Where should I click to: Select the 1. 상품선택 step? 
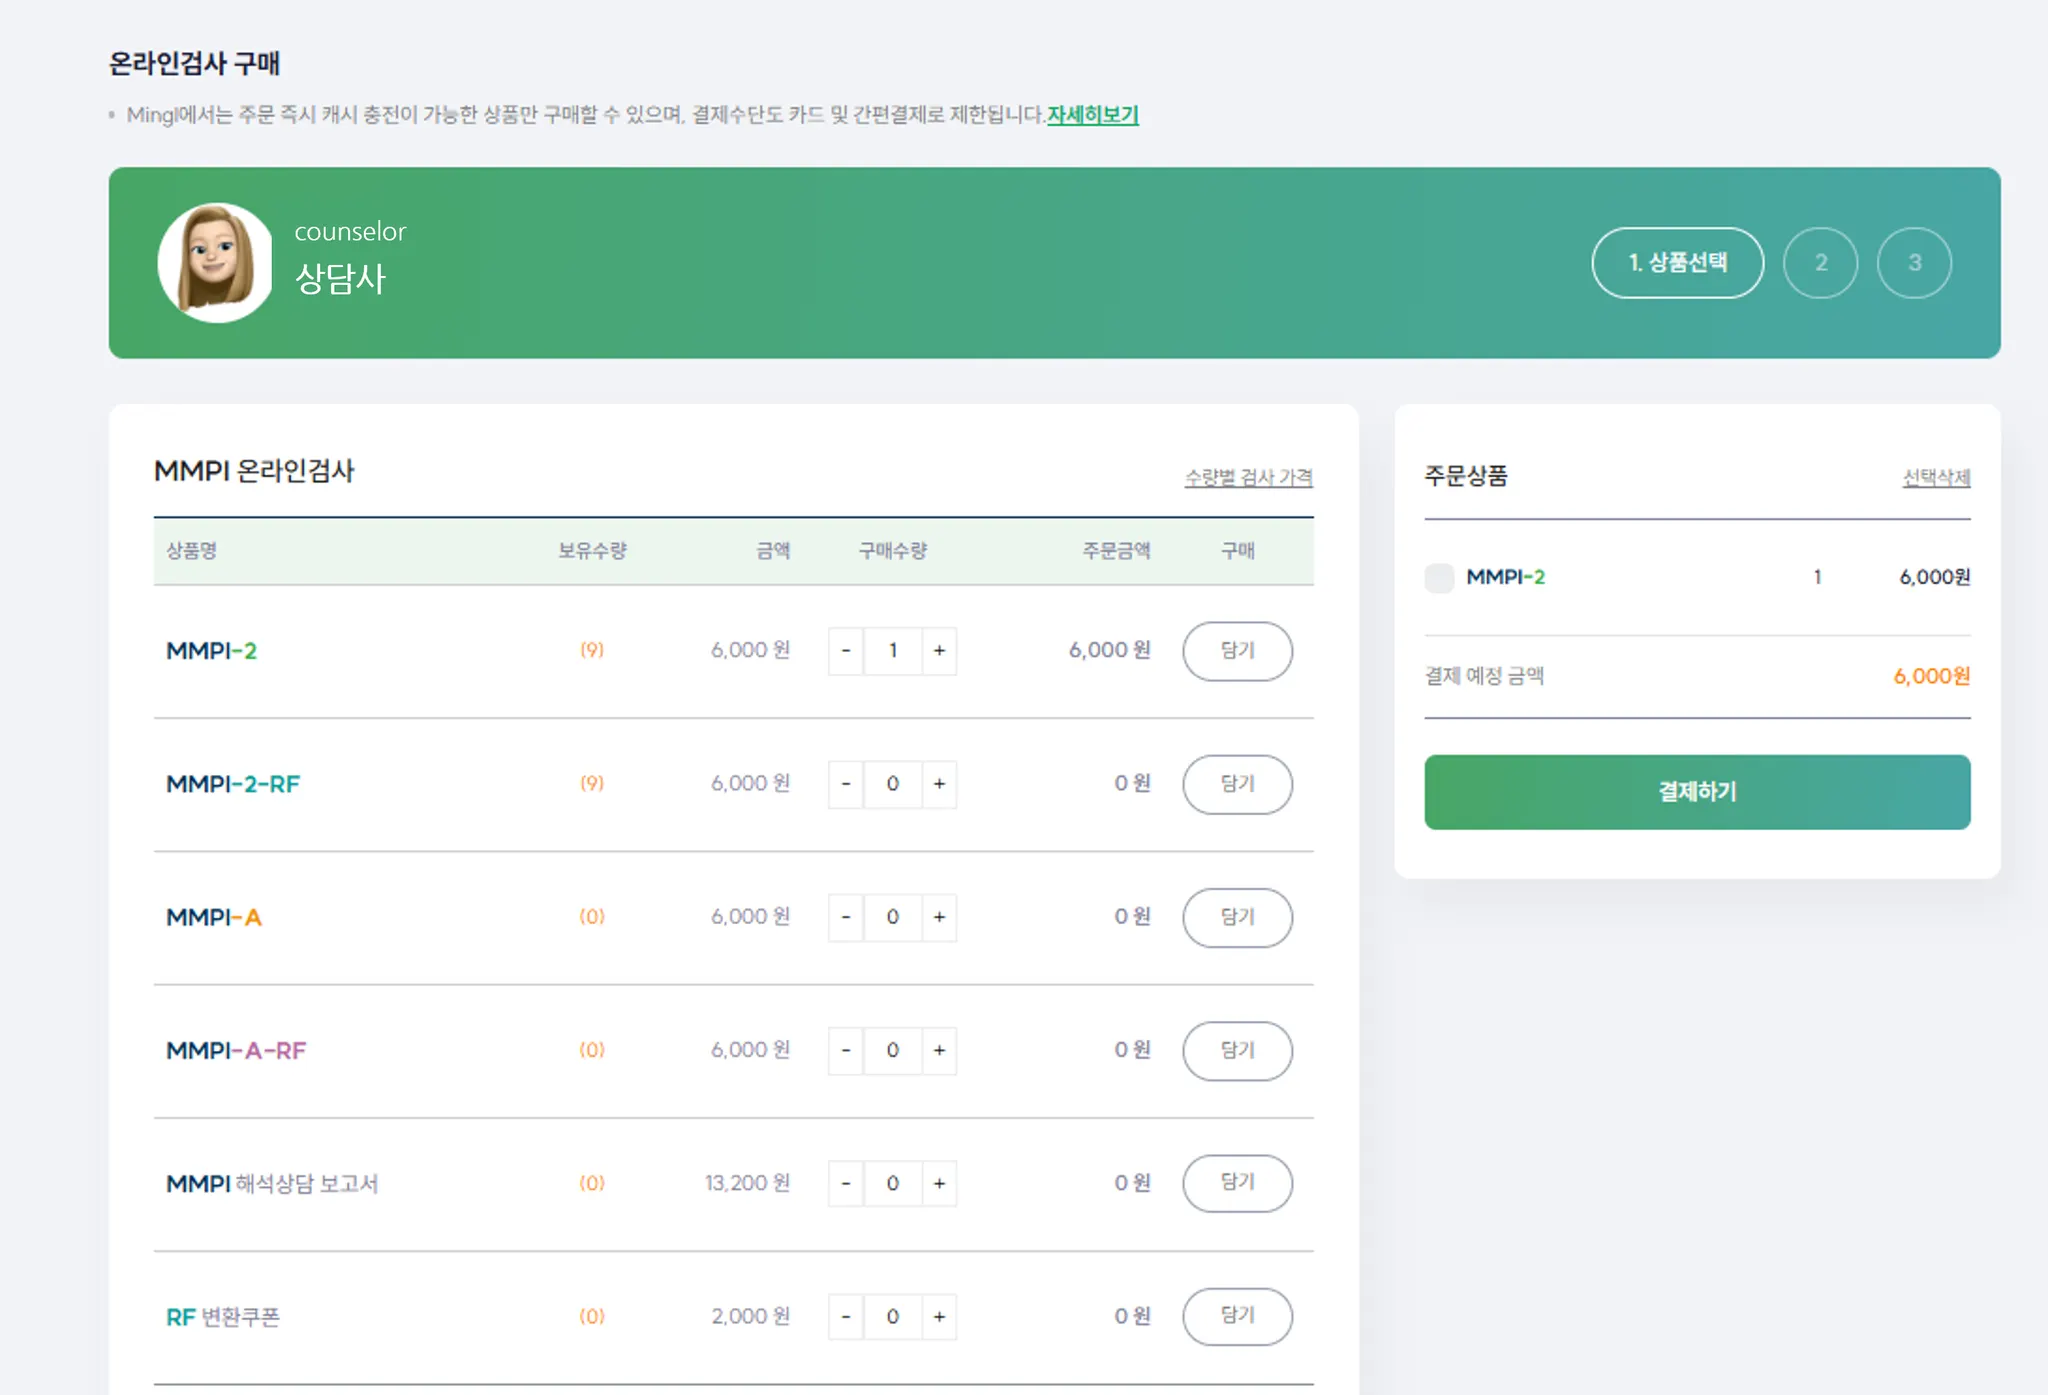(1677, 263)
